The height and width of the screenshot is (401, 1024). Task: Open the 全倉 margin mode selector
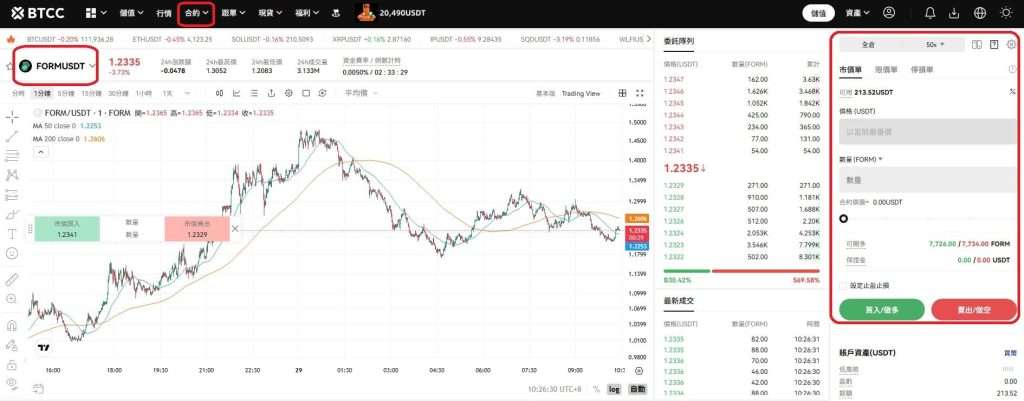coord(869,45)
